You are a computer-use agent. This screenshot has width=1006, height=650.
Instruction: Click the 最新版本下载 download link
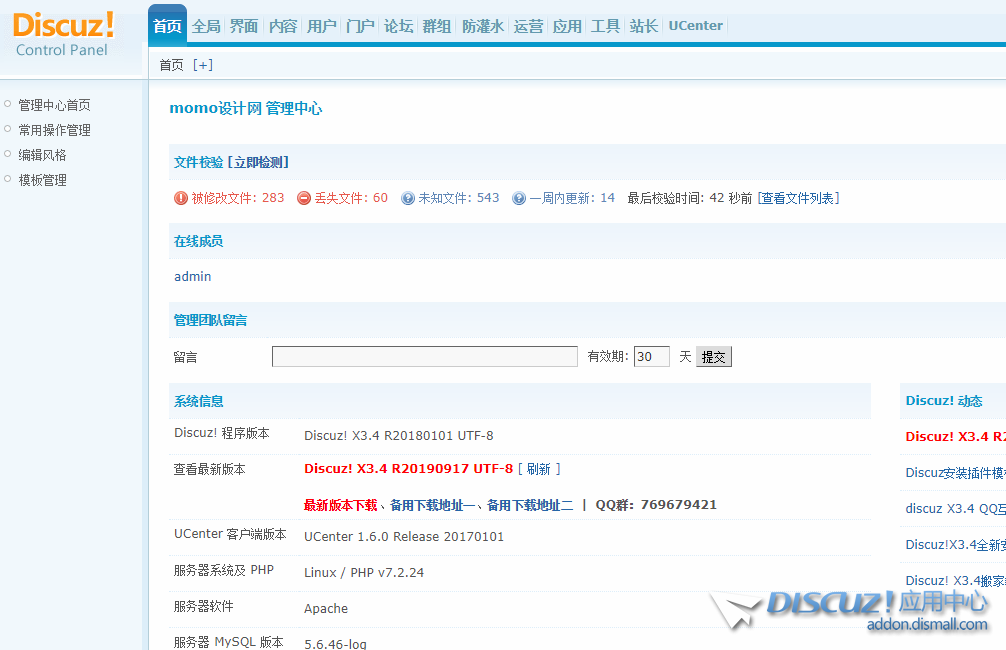[341, 506]
